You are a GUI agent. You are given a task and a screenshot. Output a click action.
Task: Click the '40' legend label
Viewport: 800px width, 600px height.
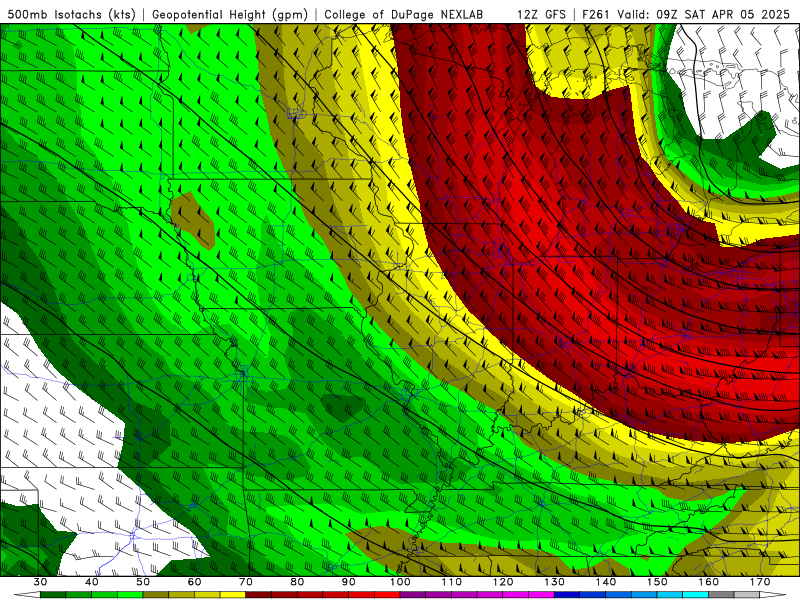pyautogui.click(x=92, y=582)
